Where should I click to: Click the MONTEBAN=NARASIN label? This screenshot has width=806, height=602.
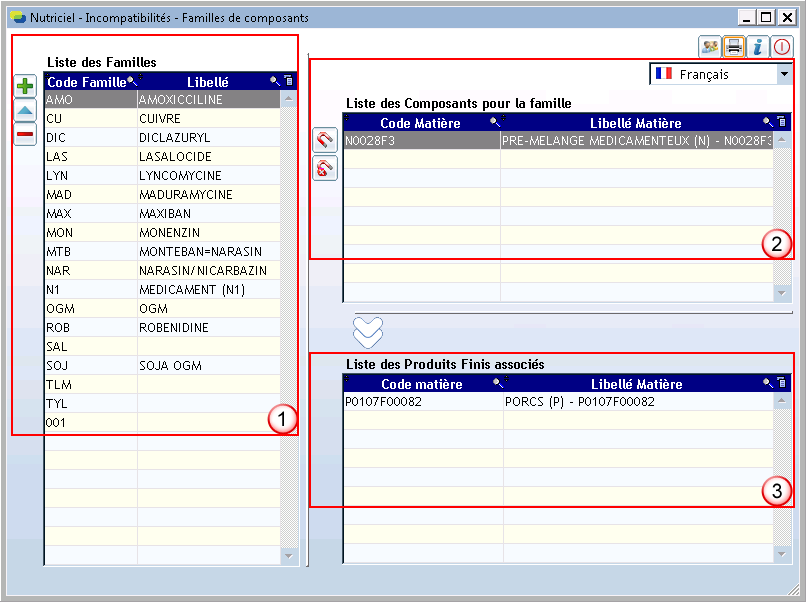point(200,251)
